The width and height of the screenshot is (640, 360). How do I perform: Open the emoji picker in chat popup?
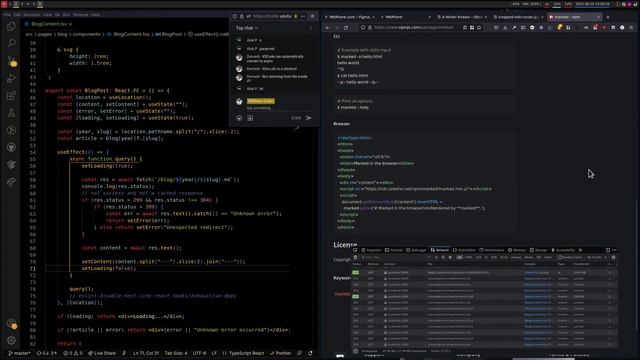coord(239,118)
